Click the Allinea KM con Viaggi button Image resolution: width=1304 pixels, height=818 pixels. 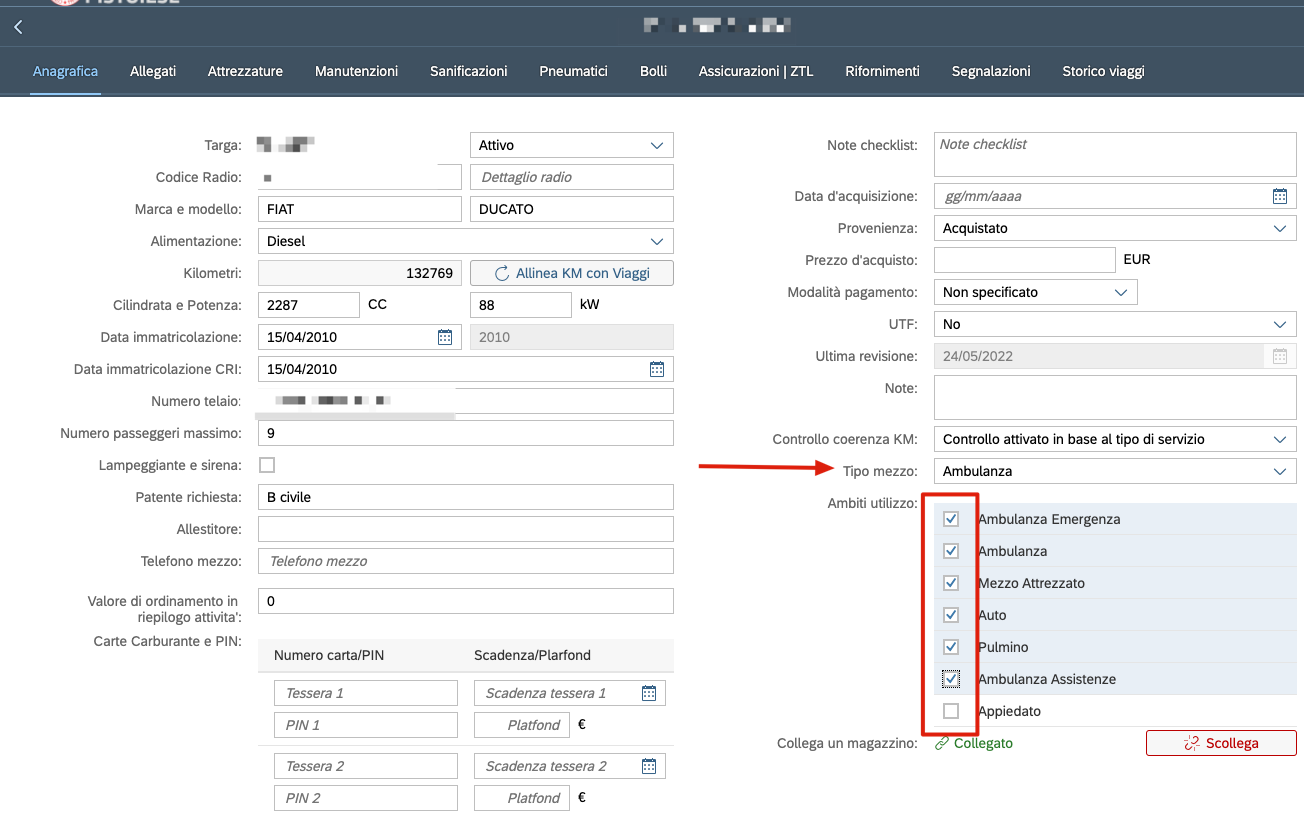coord(572,273)
